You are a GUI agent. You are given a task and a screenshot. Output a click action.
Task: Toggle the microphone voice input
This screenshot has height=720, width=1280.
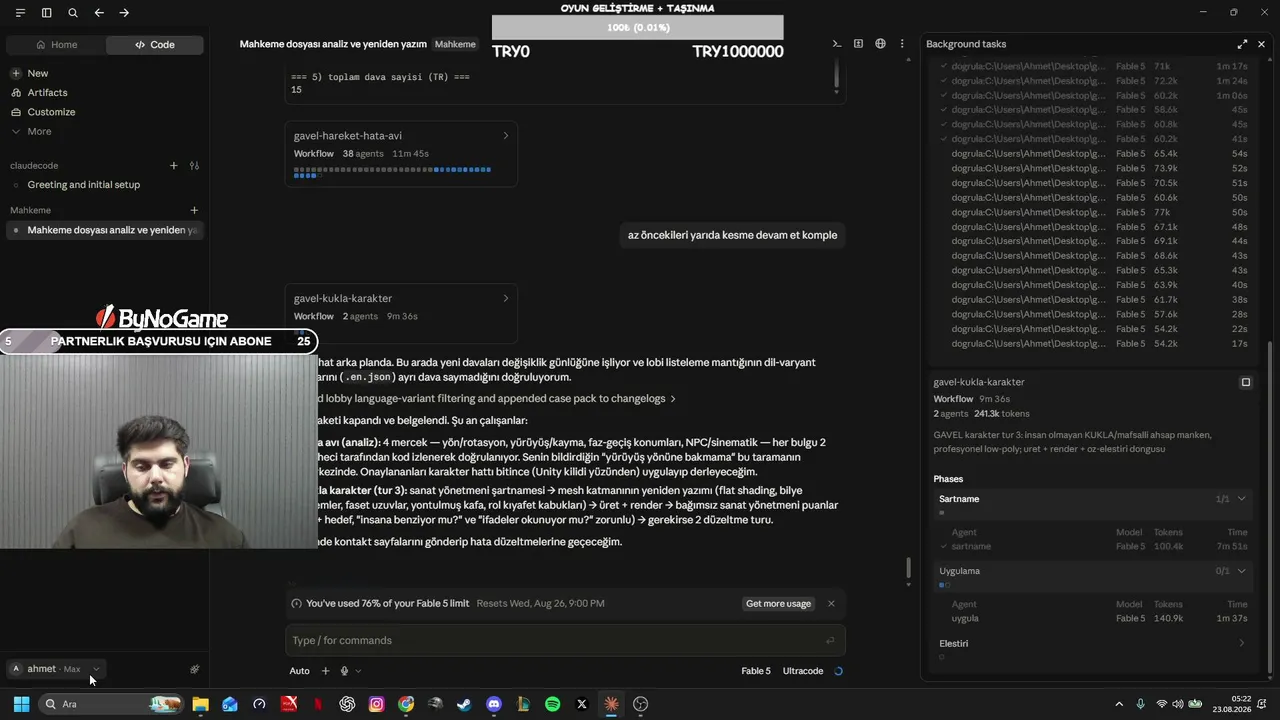pos(344,671)
